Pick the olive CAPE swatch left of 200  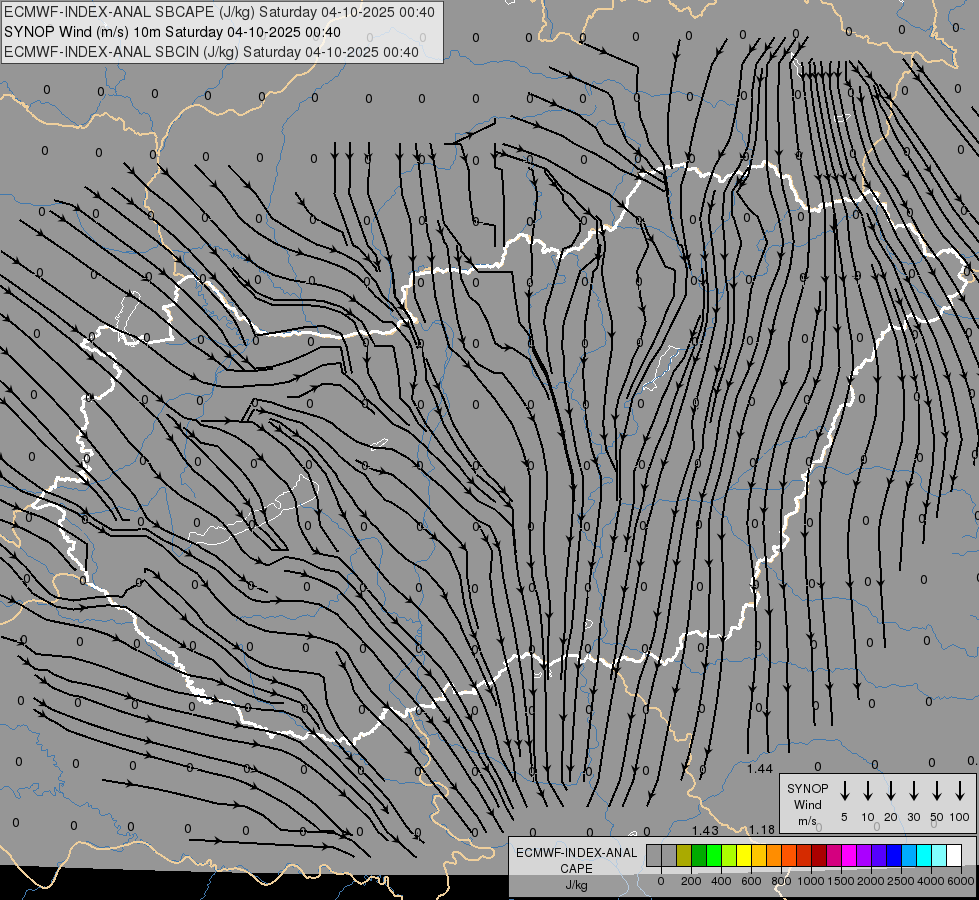coord(684,855)
